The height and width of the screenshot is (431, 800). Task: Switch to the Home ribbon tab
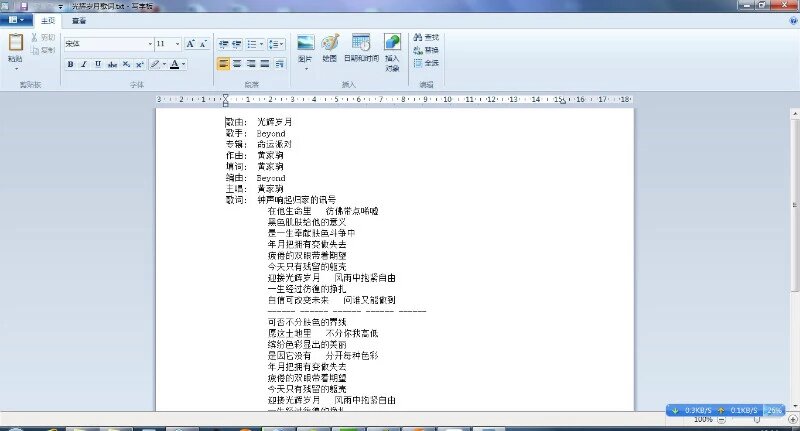tap(48, 21)
